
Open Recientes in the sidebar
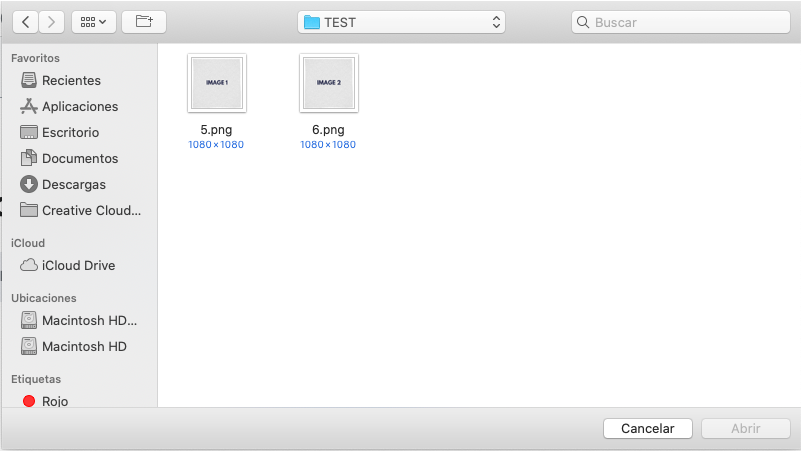(71, 80)
